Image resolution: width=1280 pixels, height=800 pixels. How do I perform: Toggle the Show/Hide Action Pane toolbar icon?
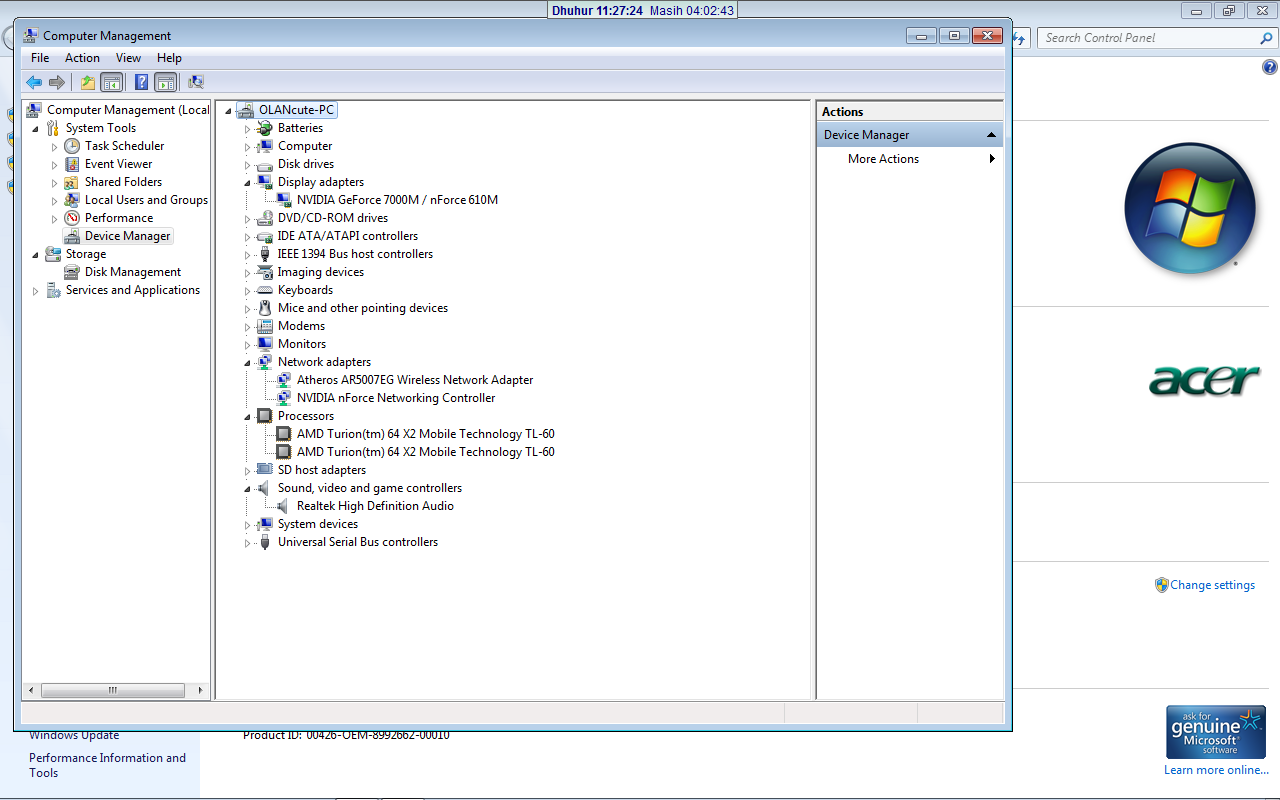(x=166, y=82)
